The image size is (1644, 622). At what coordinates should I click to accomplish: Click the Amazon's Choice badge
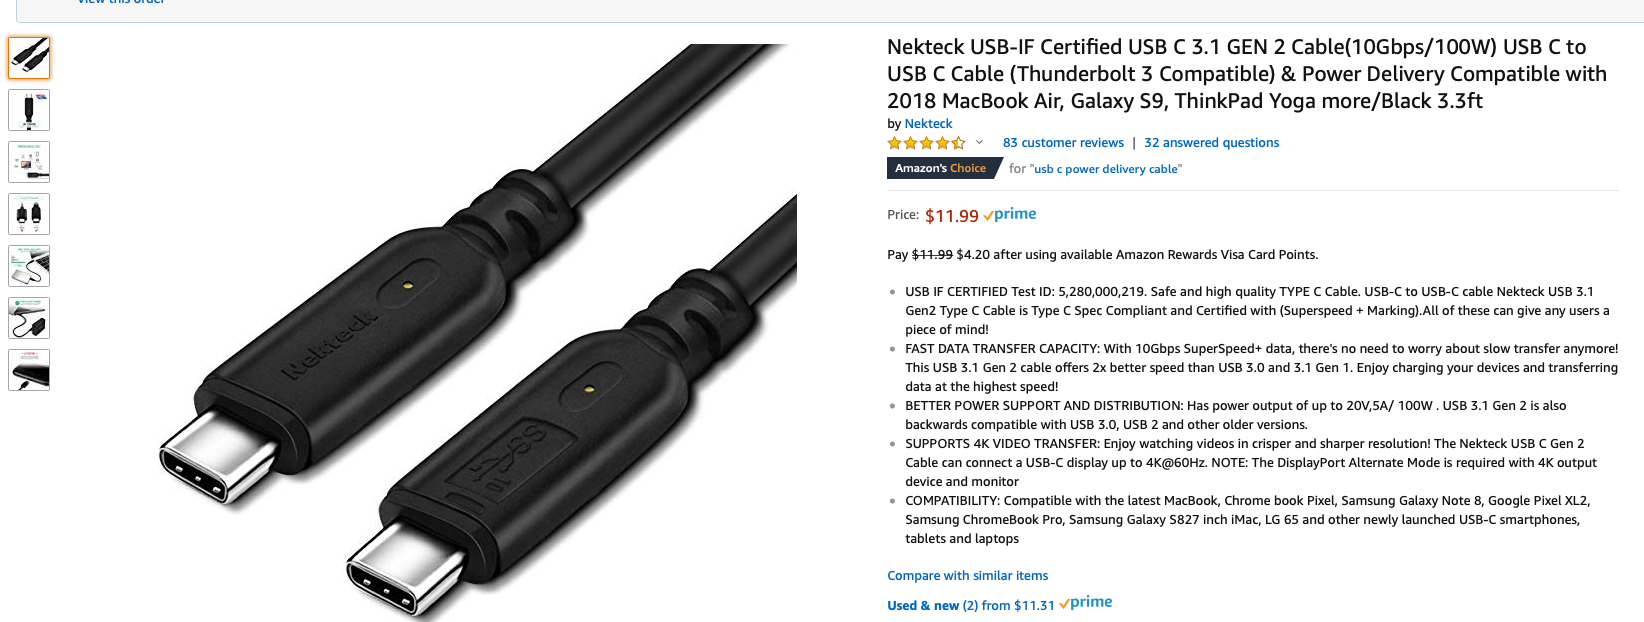(940, 168)
